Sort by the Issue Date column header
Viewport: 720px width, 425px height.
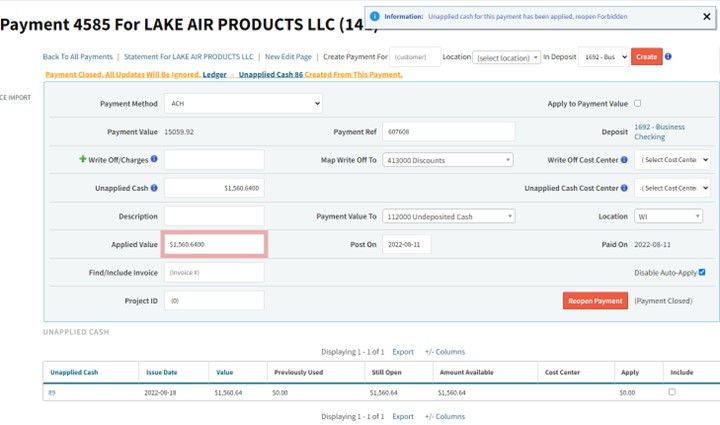tap(161, 372)
